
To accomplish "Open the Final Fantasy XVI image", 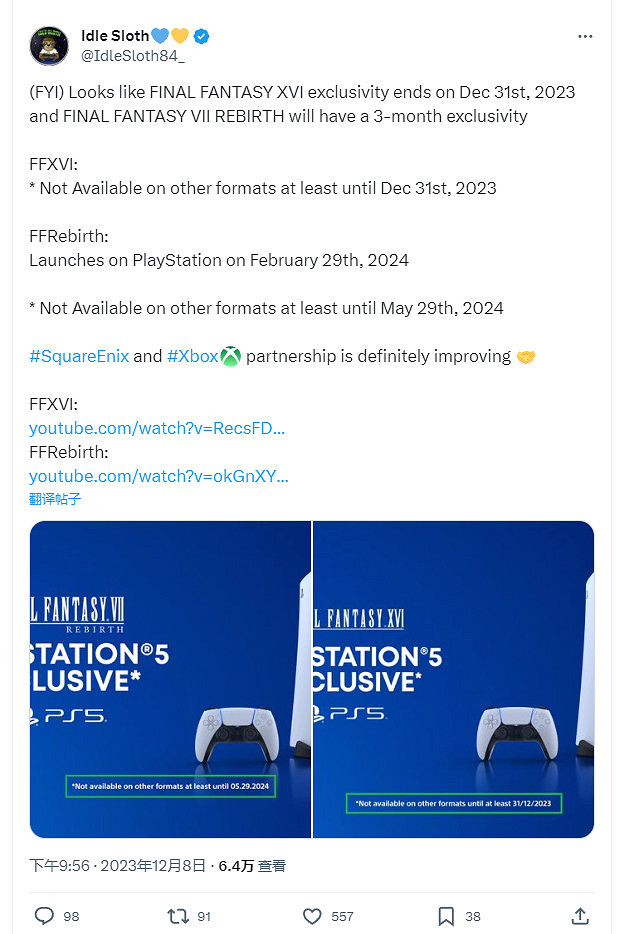I will coord(454,679).
